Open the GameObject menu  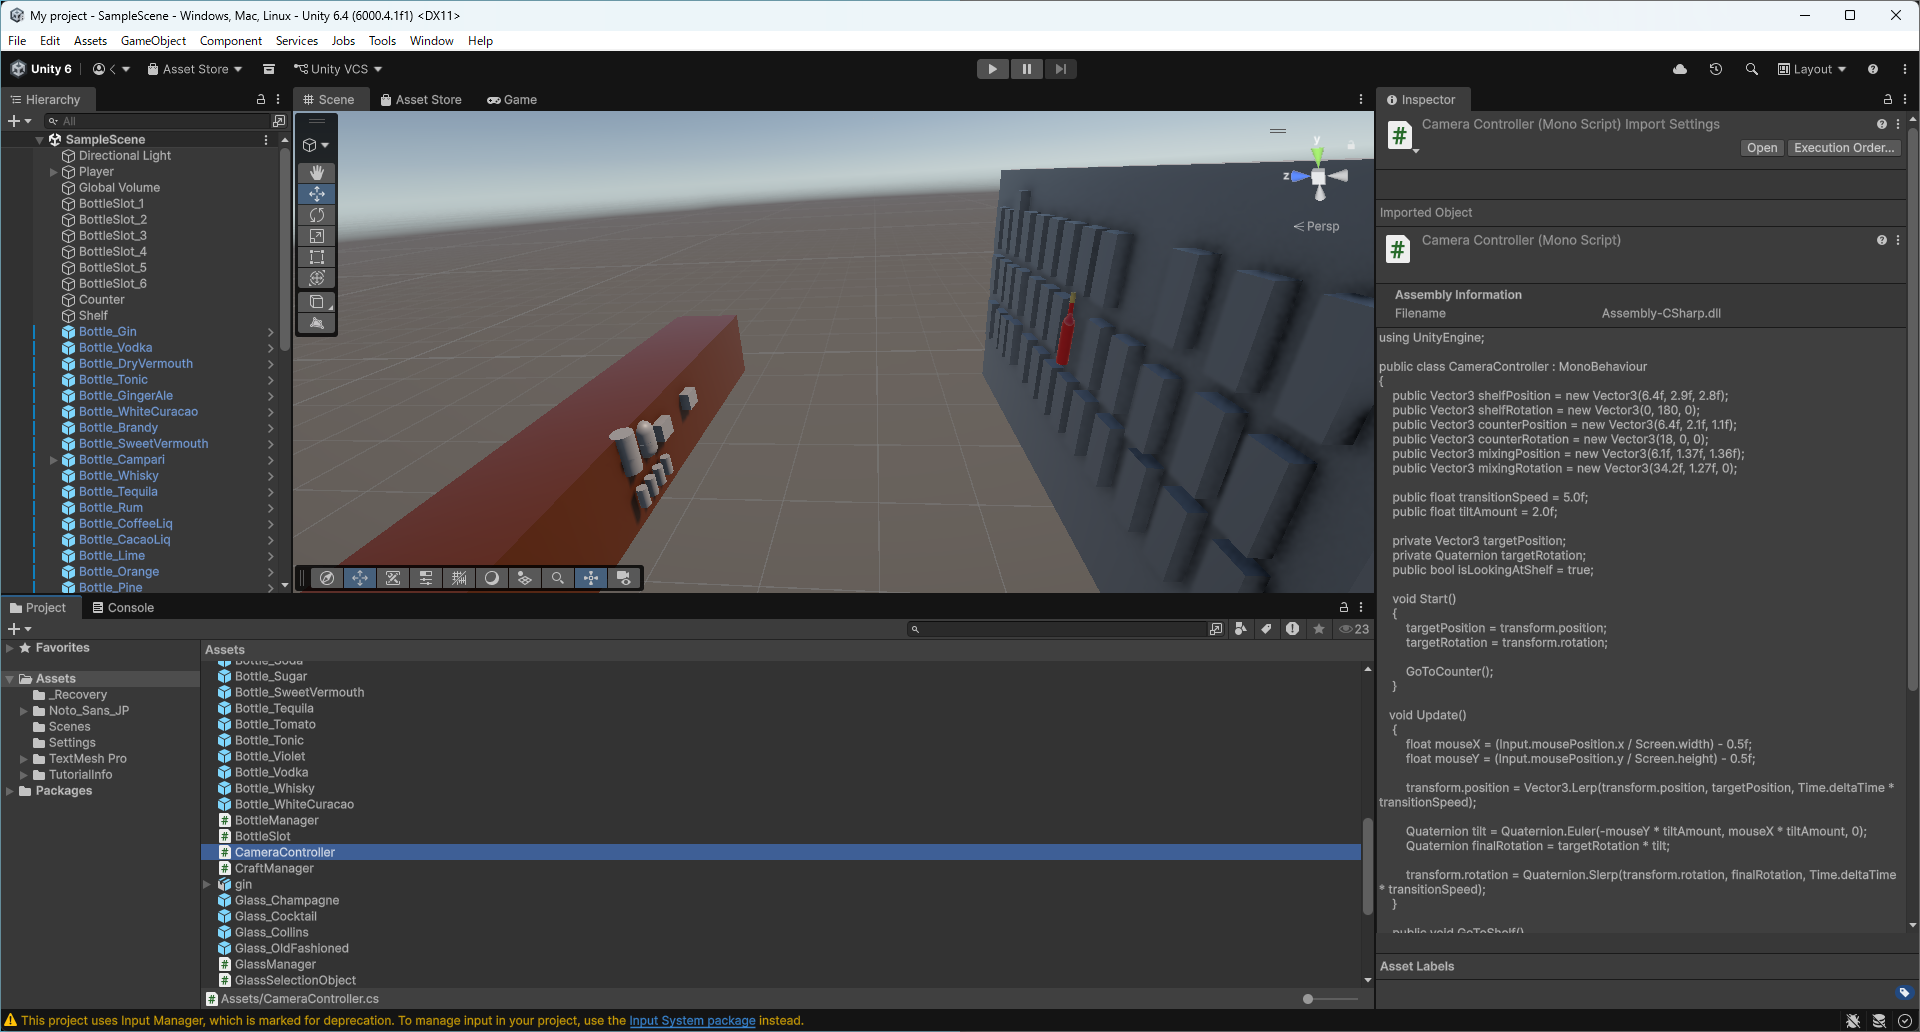click(153, 41)
